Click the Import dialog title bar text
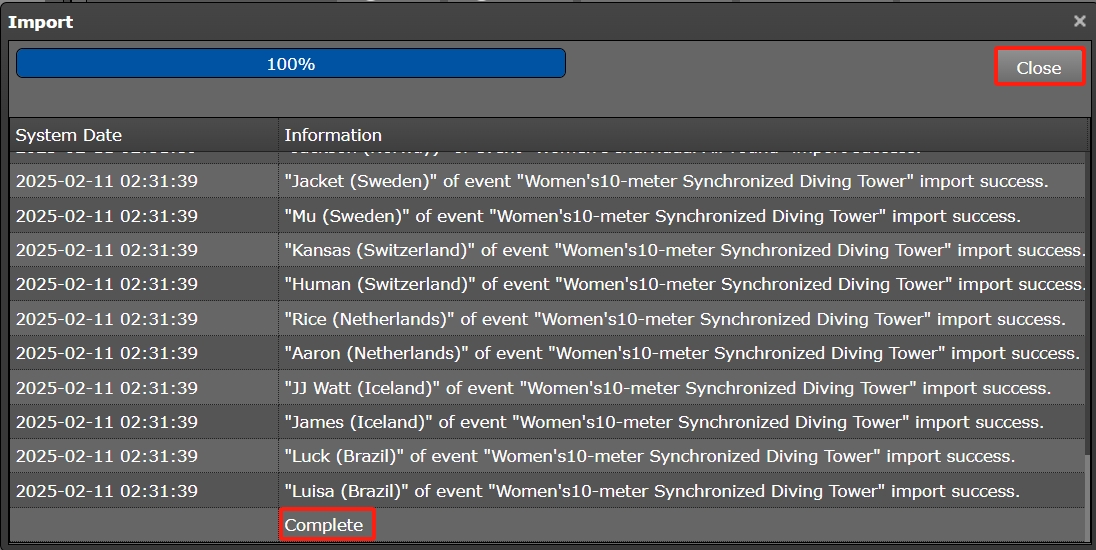 pyautogui.click(x=41, y=21)
